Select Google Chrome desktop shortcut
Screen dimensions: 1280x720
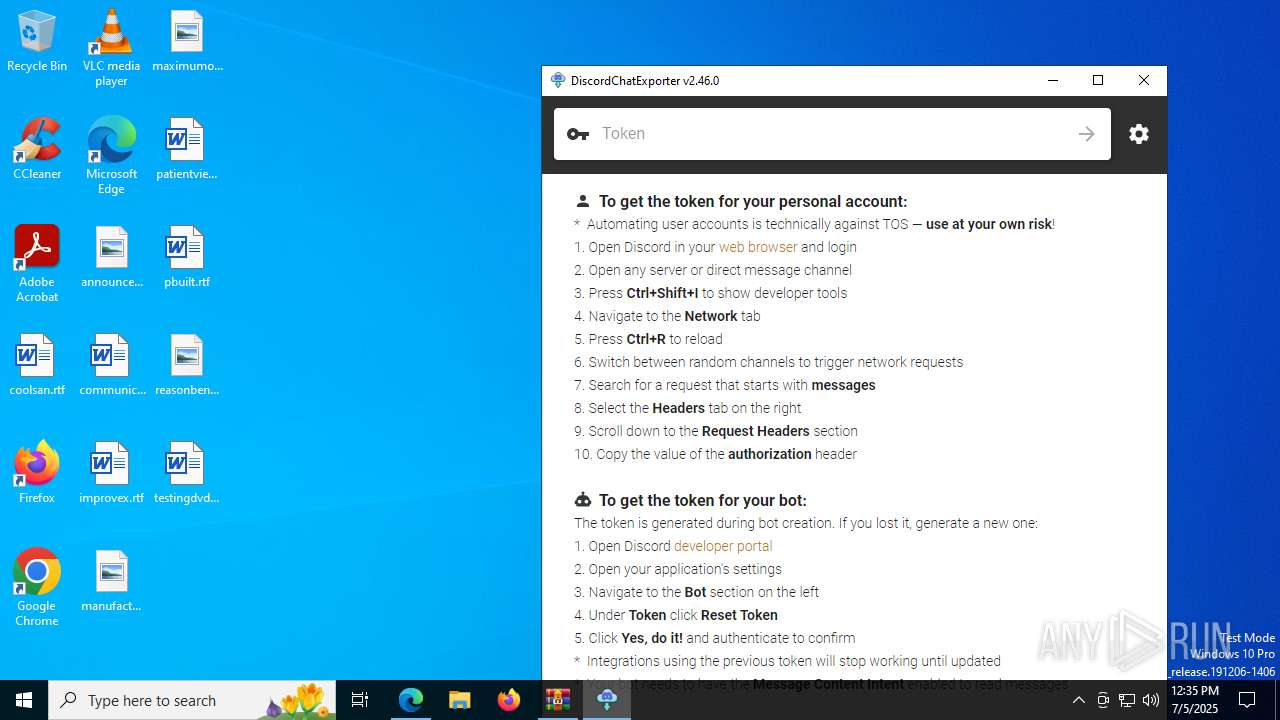pyautogui.click(x=37, y=588)
